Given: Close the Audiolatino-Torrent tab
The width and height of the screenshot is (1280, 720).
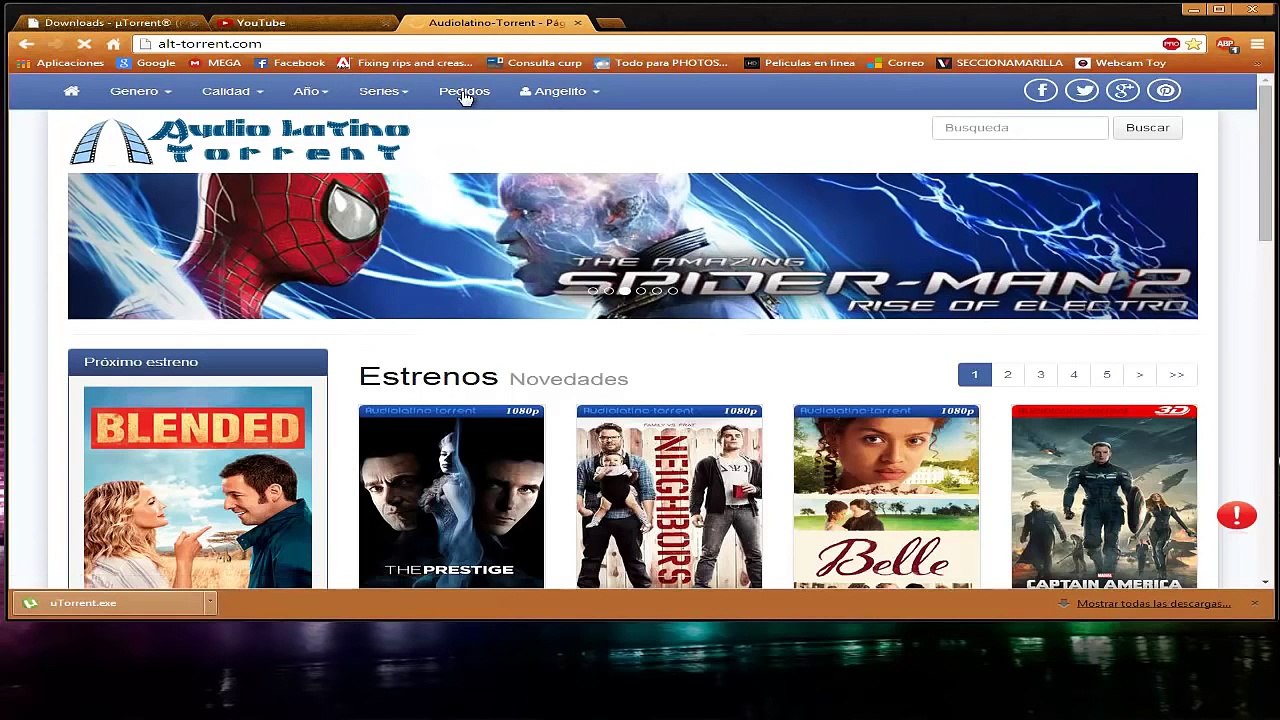Looking at the screenshot, I should [x=578, y=22].
